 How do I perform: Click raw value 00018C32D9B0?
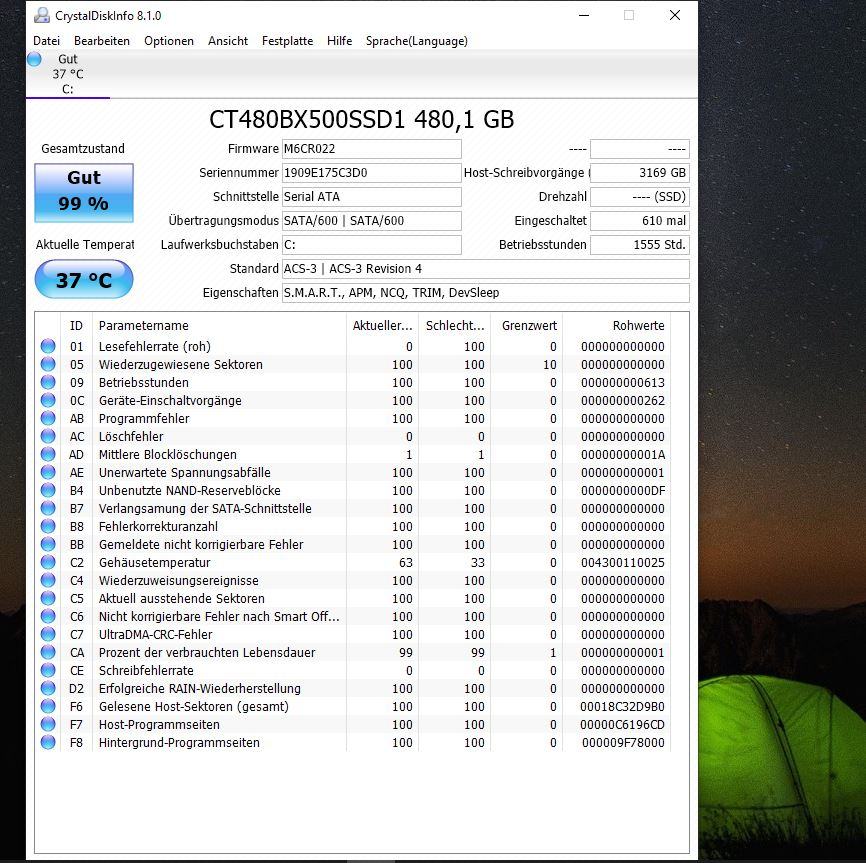point(622,707)
